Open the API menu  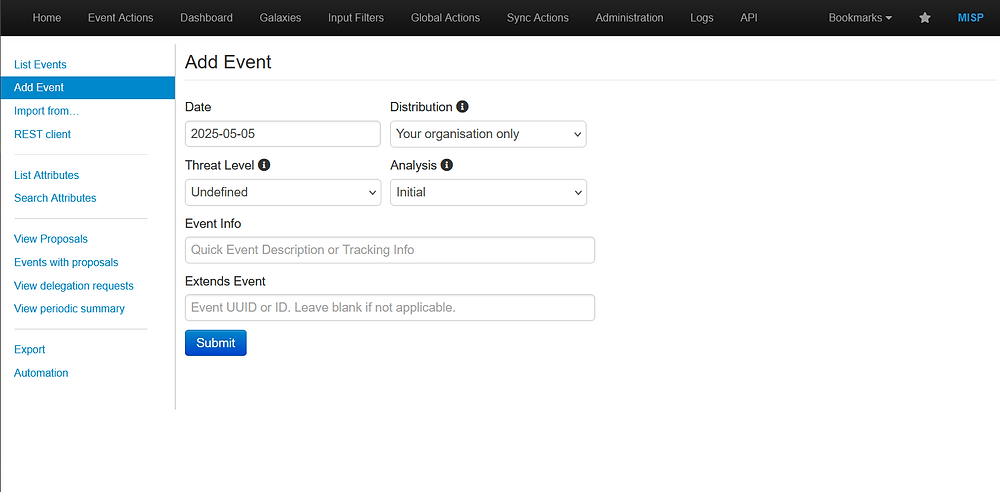point(749,18)
